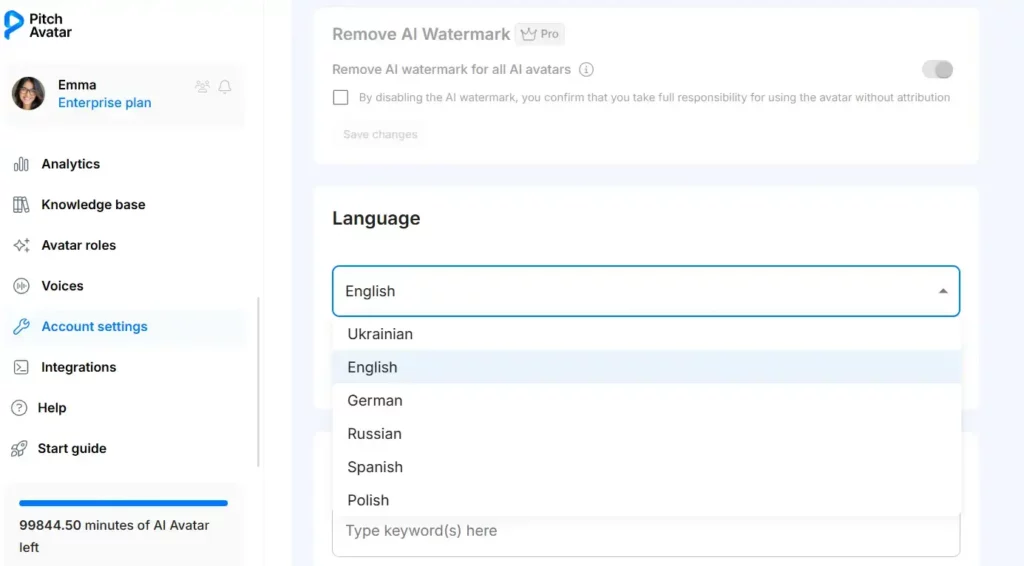Click the Enterprise plan link
The image size is (1024, 566).
[x=105, y=103]
